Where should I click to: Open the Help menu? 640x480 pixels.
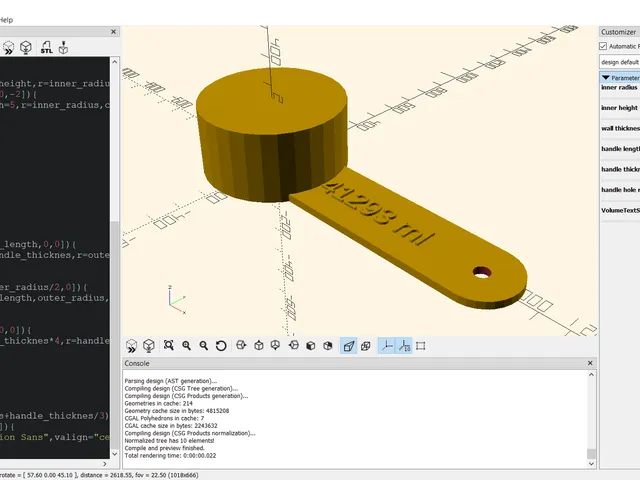pos(7,20)
